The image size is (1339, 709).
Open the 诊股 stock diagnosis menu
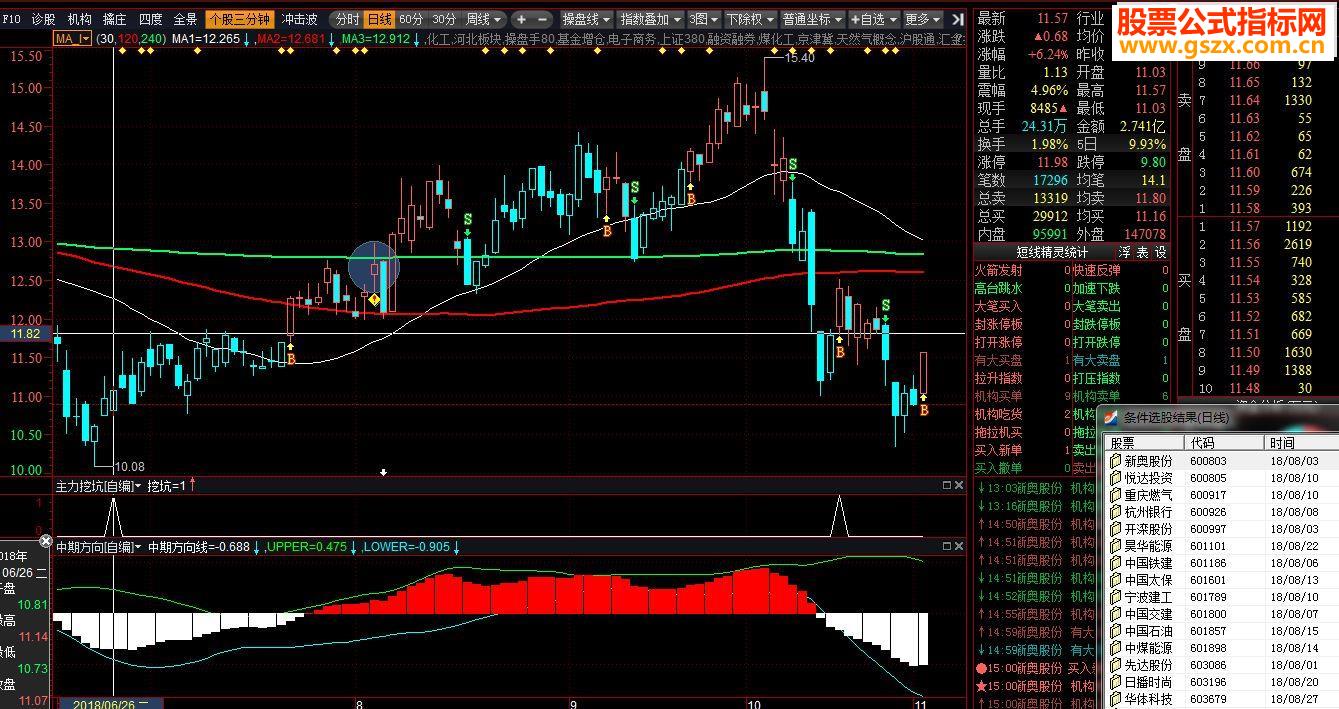pos(43,19)
